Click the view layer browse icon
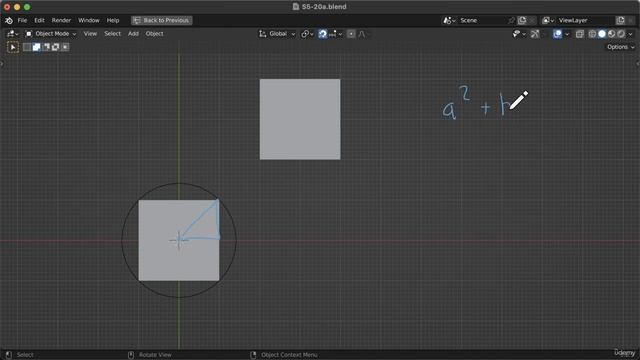The image size is (640, 360). pyautogui.click(x=548, y=20)
